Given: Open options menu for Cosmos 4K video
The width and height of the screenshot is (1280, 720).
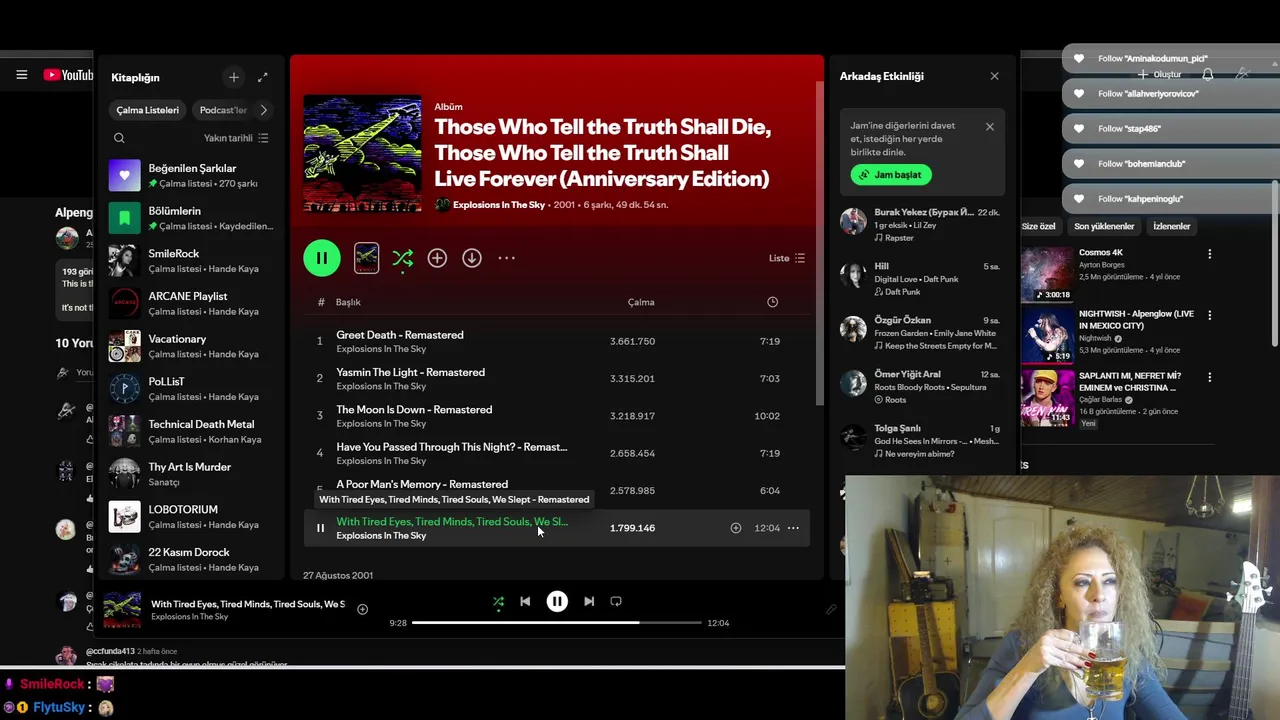Looking at the screenshot, I should [1209, 254].
